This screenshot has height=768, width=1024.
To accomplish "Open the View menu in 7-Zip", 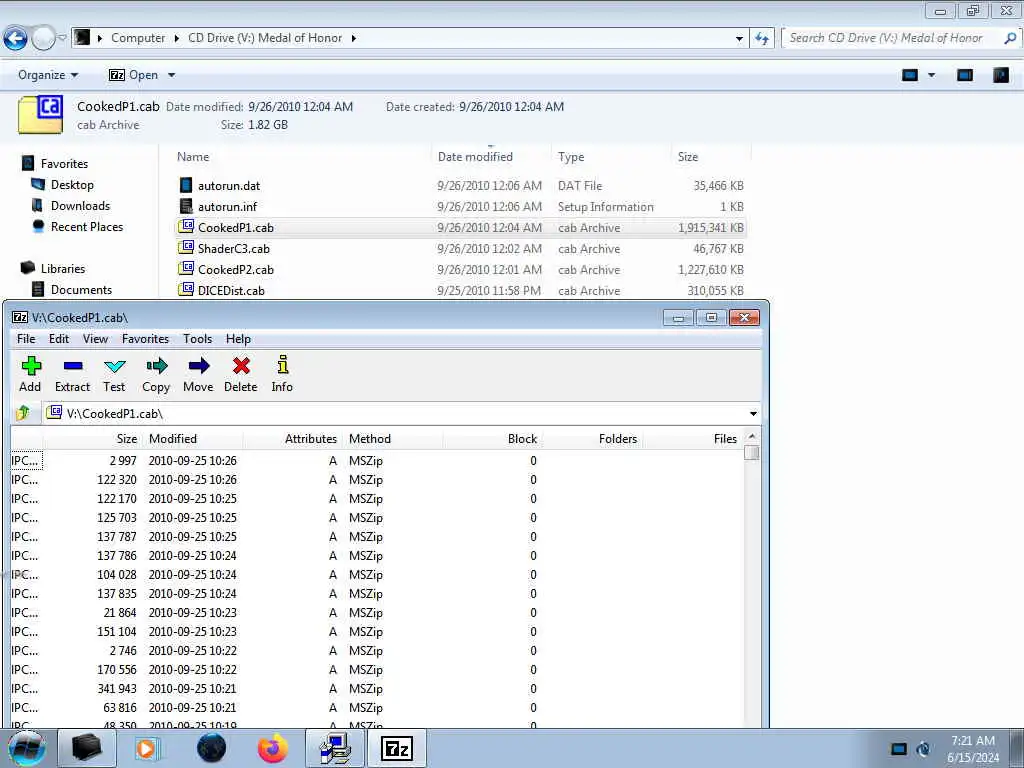I will (x=95, y=339).
